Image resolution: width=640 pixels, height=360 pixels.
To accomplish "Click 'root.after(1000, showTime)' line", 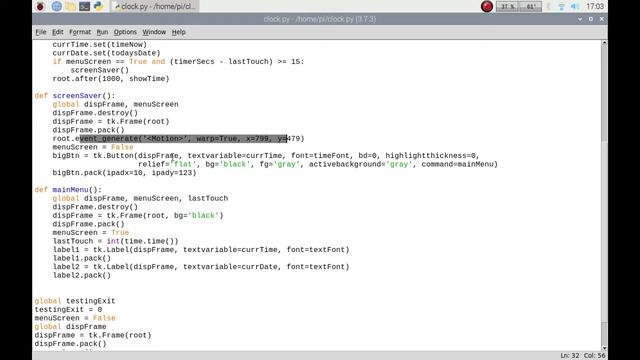I will [111, 78].
